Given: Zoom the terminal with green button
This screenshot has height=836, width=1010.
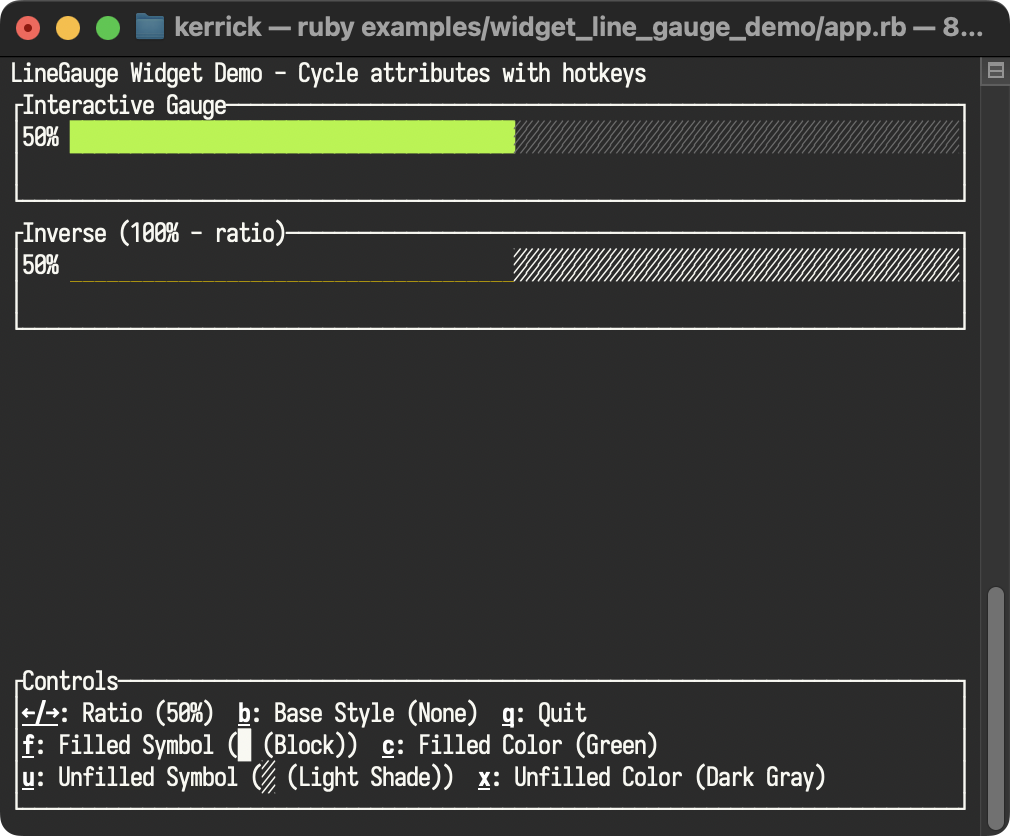Looking at the screenshot, I should pyautogui.click(x=108, y=28).
